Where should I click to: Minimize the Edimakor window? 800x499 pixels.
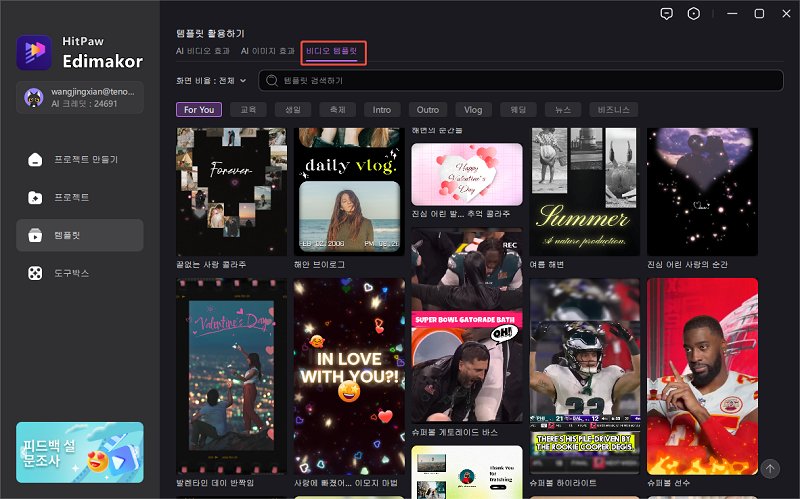tap(732, 14)
